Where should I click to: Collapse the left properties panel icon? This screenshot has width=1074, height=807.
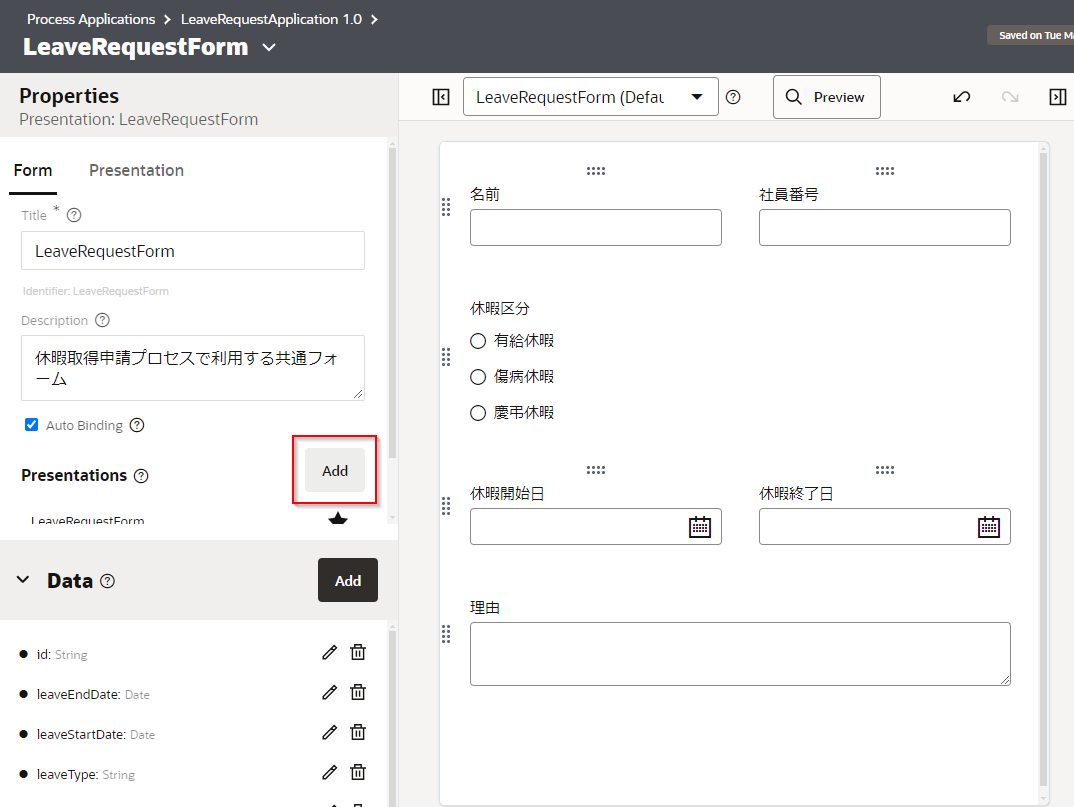tap(441, 97)
